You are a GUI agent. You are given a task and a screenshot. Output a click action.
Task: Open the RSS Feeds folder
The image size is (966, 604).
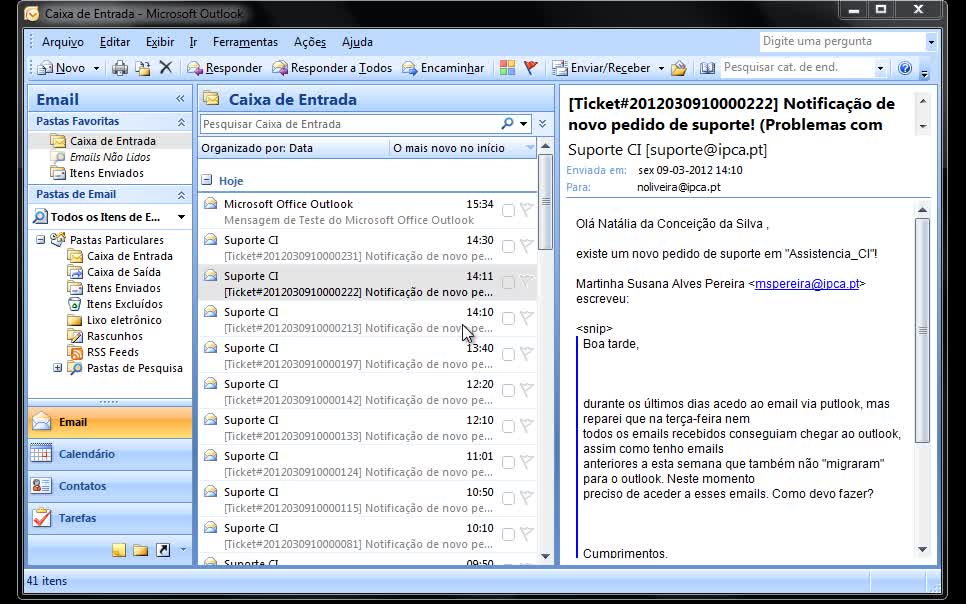coord(113,352)
